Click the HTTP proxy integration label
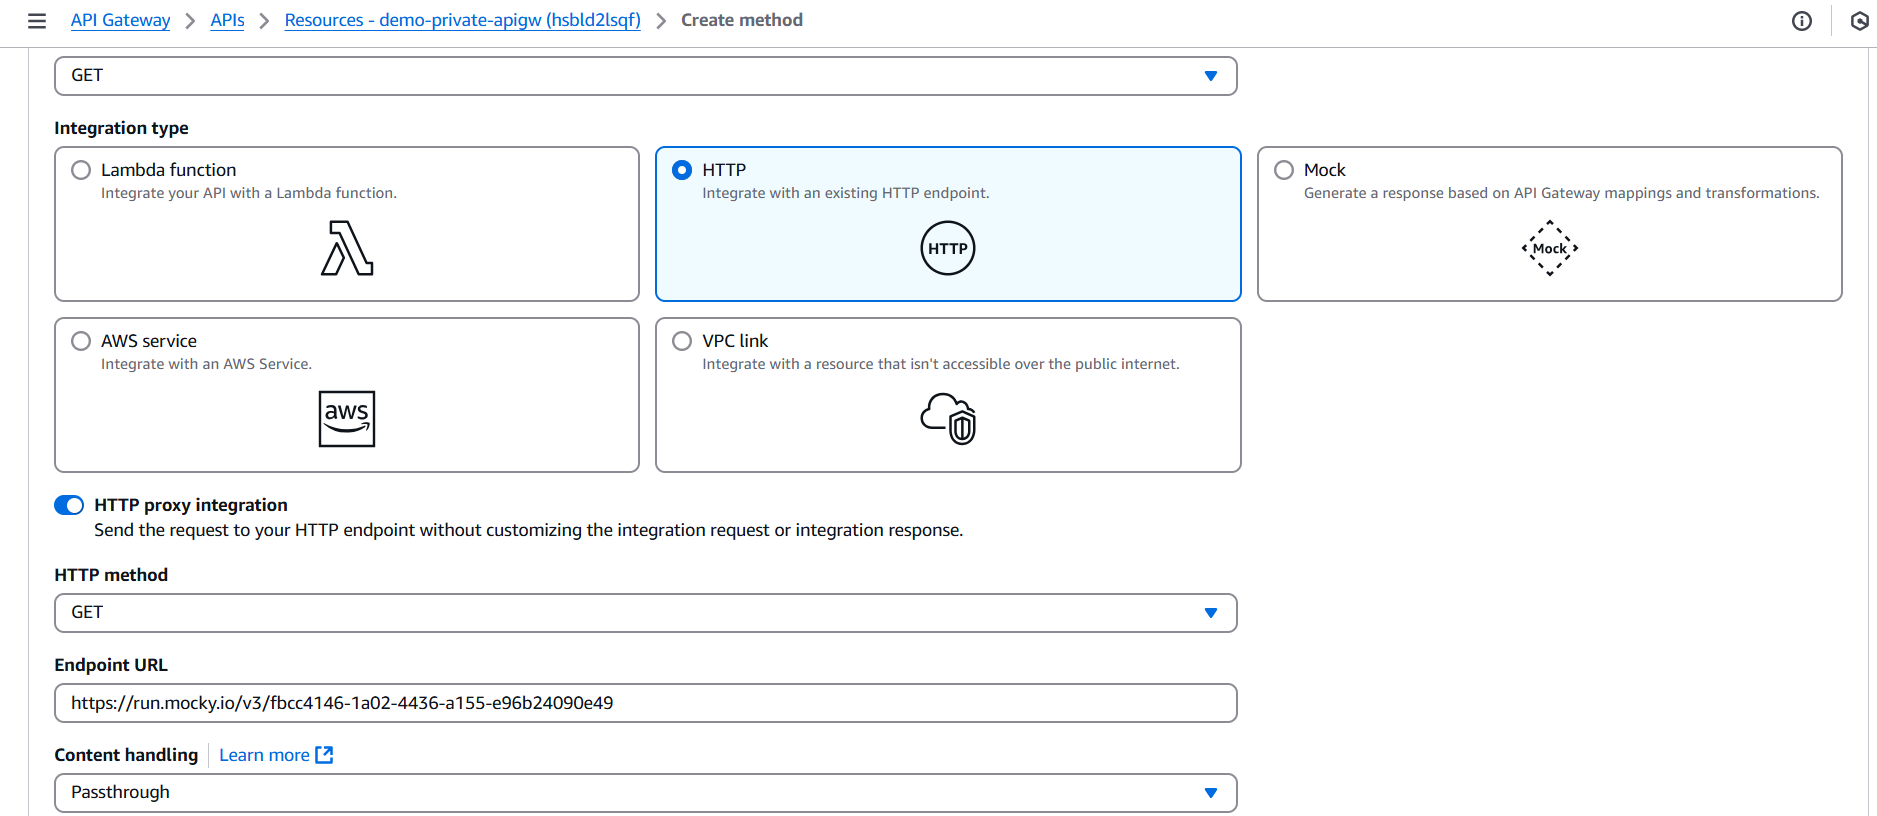Screen dimensions: 1877x816 click(x=191, y=505)
